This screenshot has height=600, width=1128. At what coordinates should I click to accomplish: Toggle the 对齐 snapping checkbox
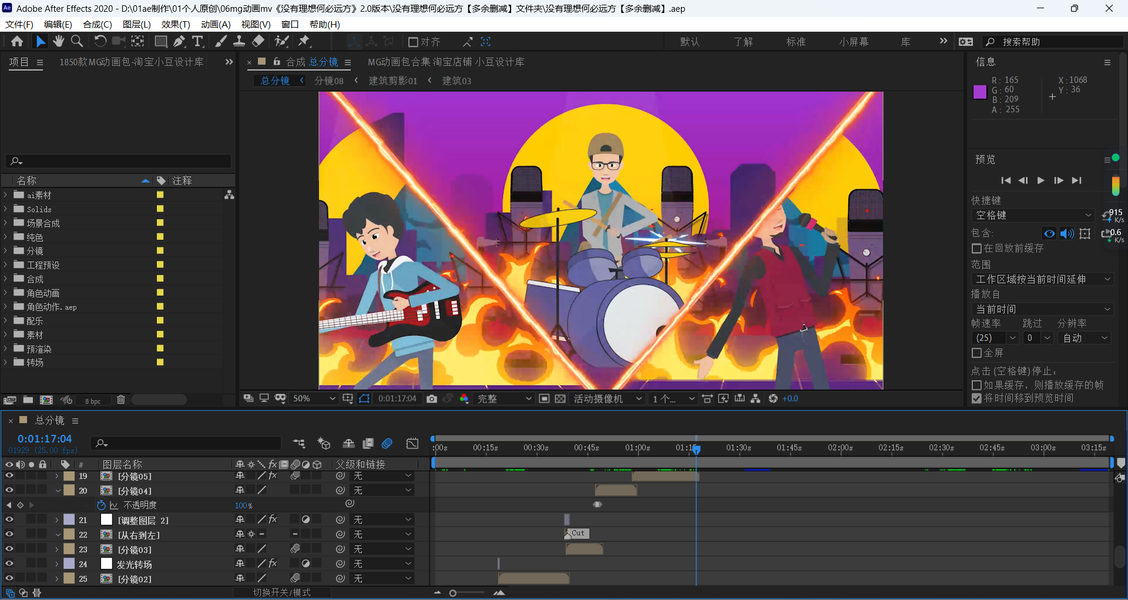pos(413,42)
